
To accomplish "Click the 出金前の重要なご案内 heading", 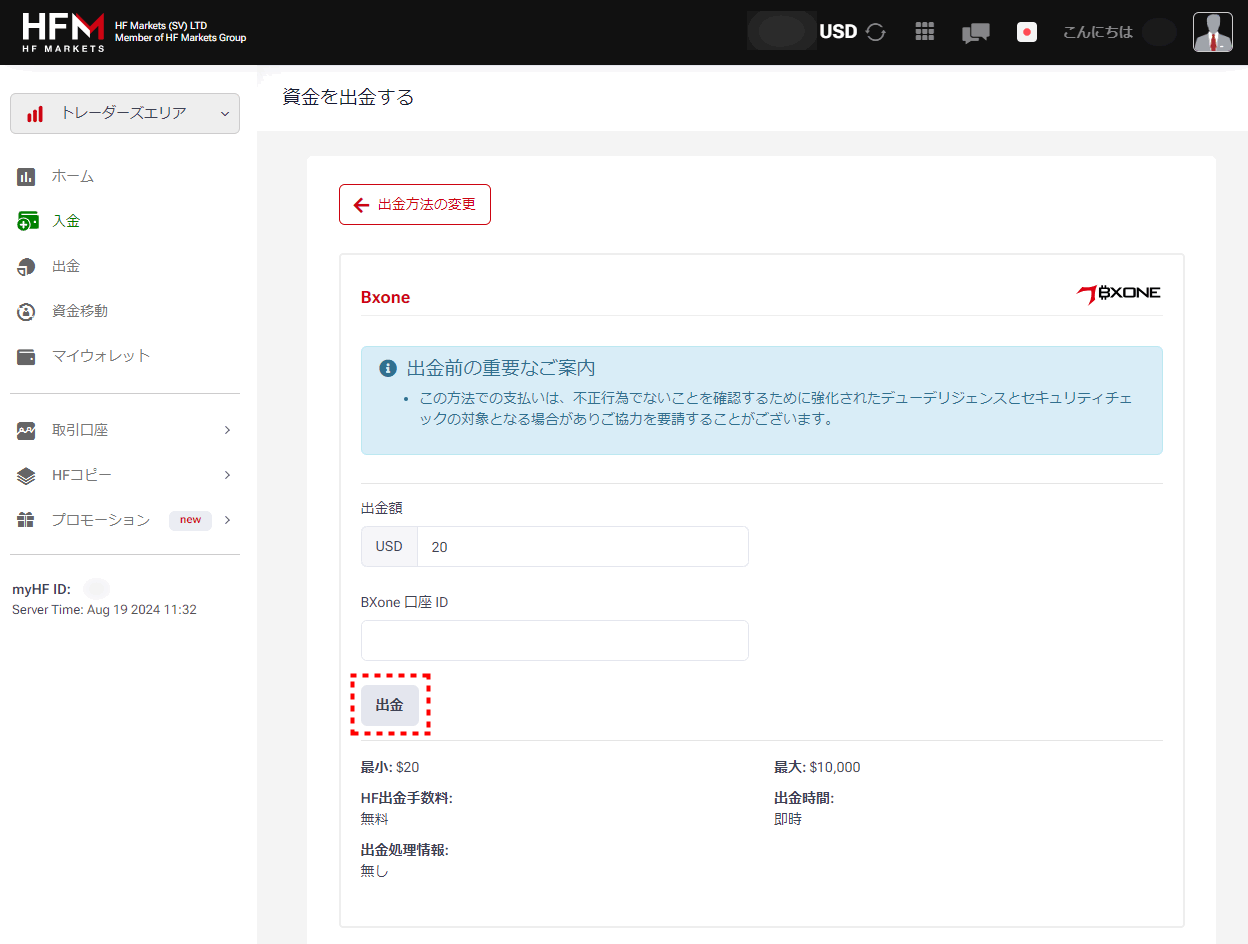I will click(x=501, y=368).
